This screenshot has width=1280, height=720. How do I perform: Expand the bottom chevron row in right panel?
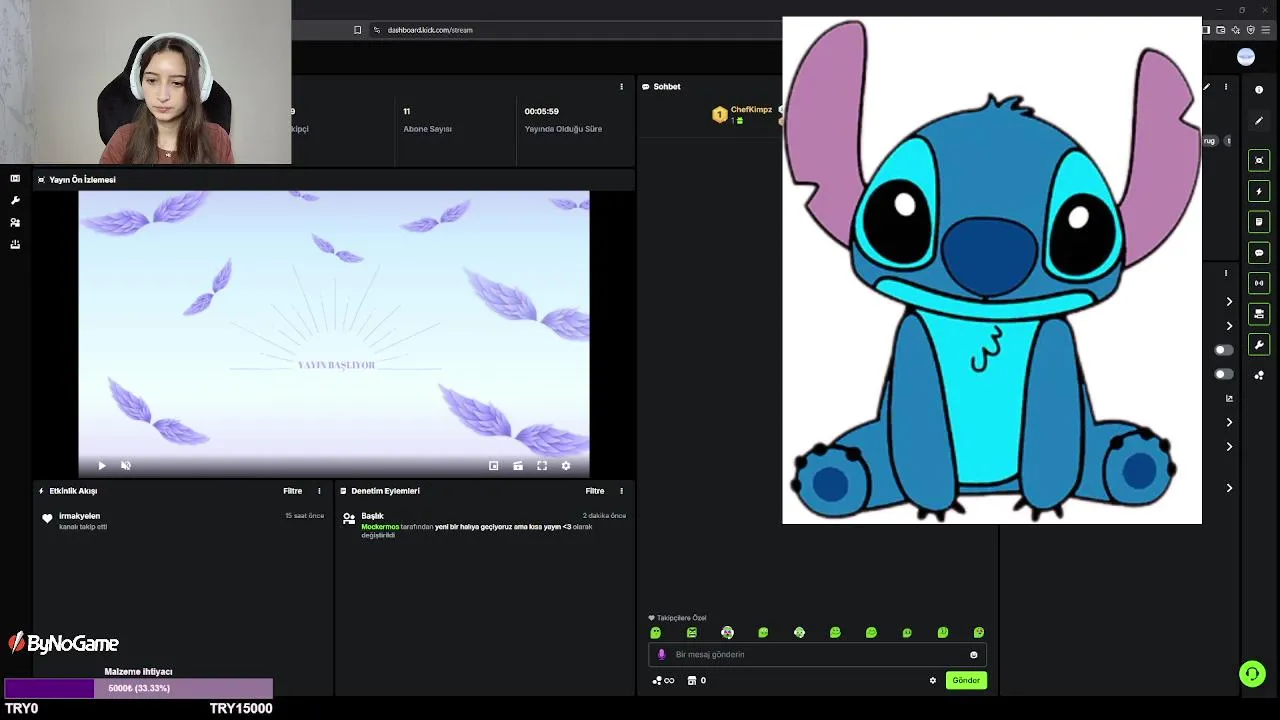[x=1230, y=488]
